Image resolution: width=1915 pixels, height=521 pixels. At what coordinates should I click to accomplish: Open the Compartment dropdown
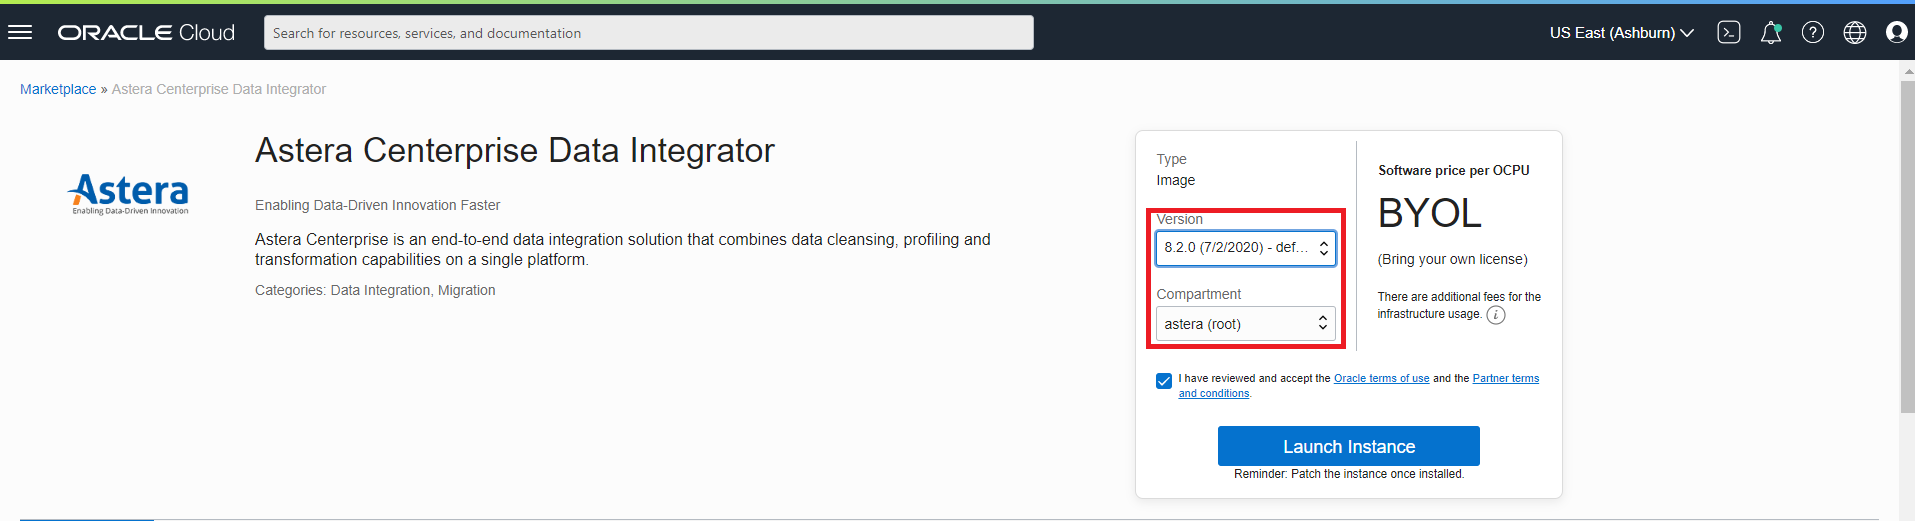[1245, 324]
